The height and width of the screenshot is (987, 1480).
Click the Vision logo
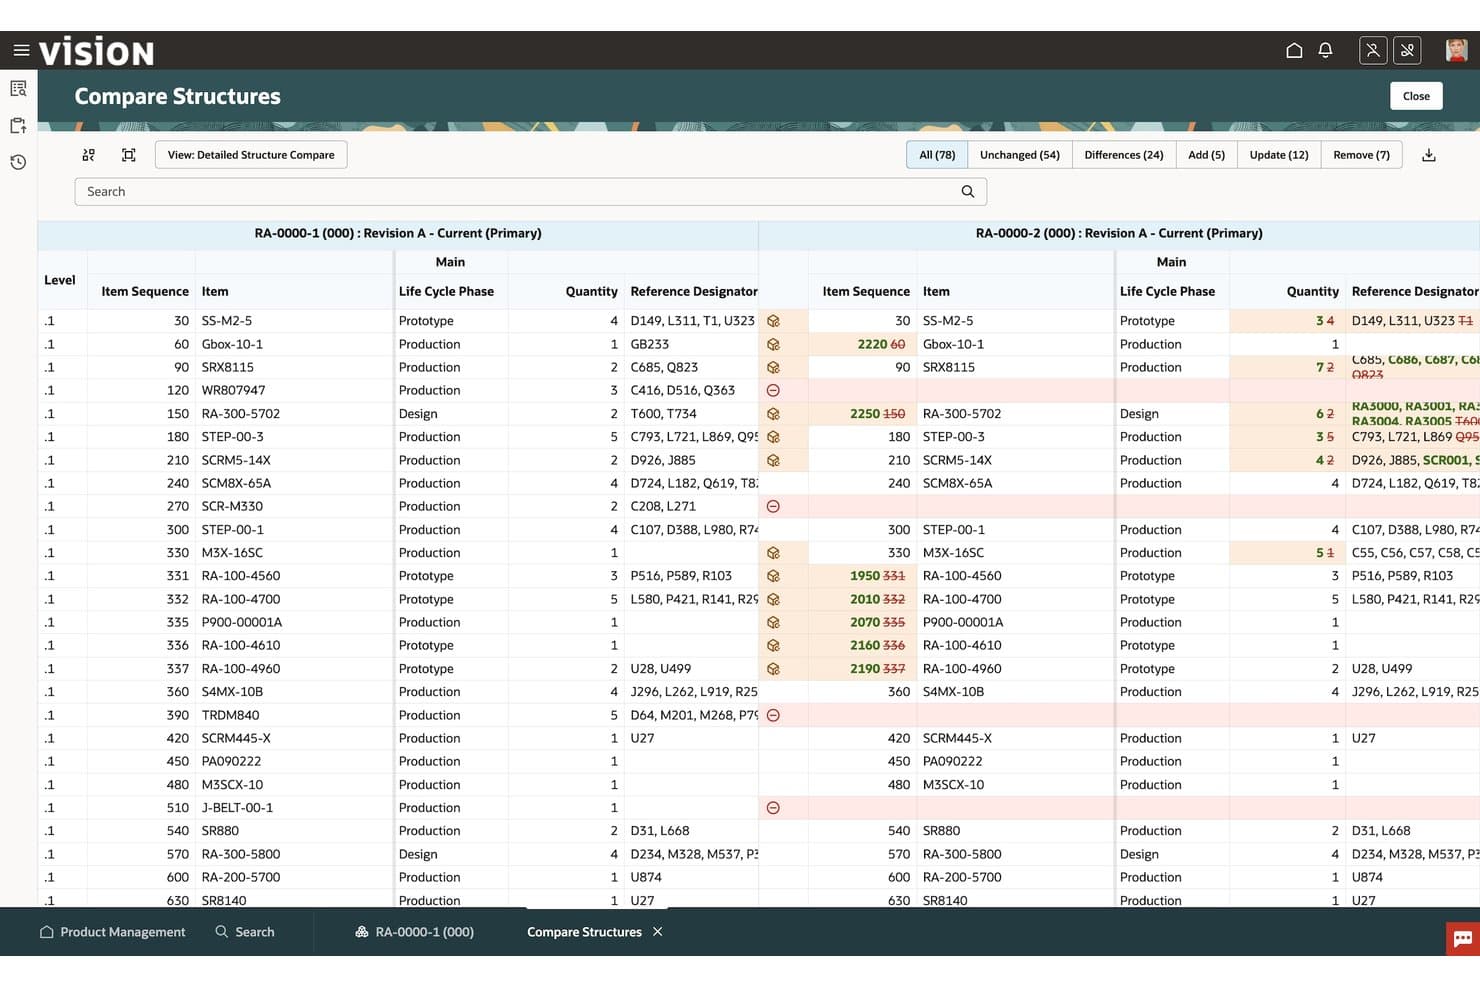(96, 51)
